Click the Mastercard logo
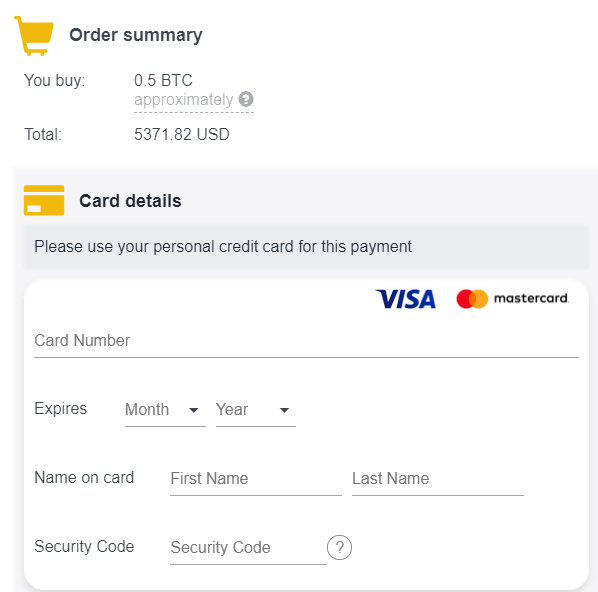This screenshot has width=598, height=592. coord(512,299)
